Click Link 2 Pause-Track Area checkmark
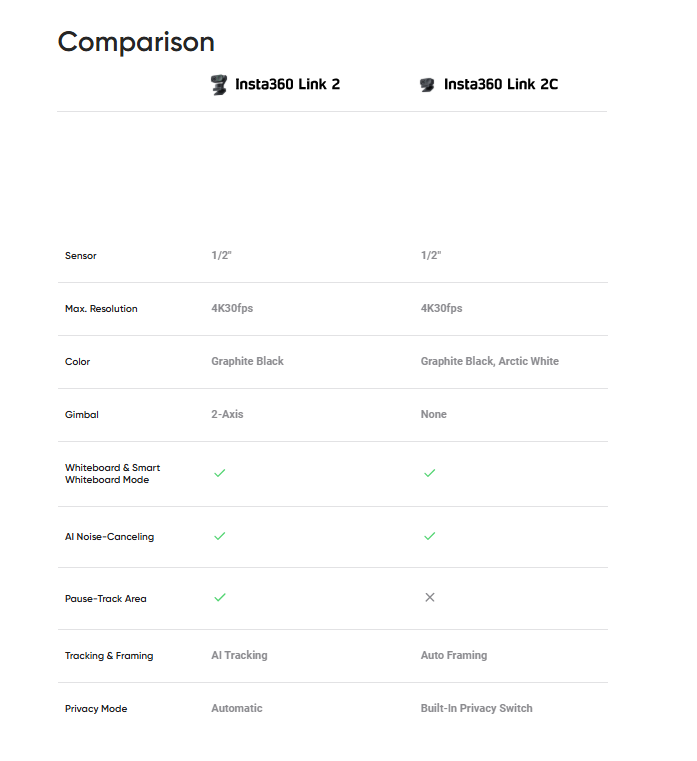This screenshot has width=697, height=761. 220,597
